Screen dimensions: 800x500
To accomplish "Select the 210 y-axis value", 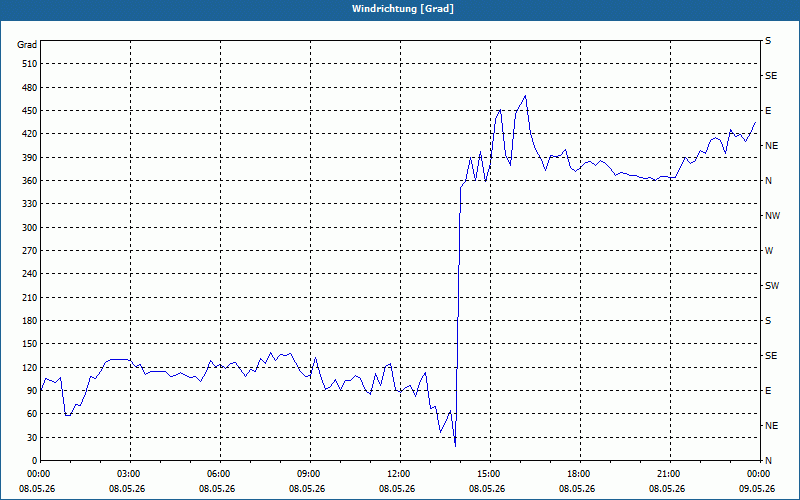I will 30,297.
